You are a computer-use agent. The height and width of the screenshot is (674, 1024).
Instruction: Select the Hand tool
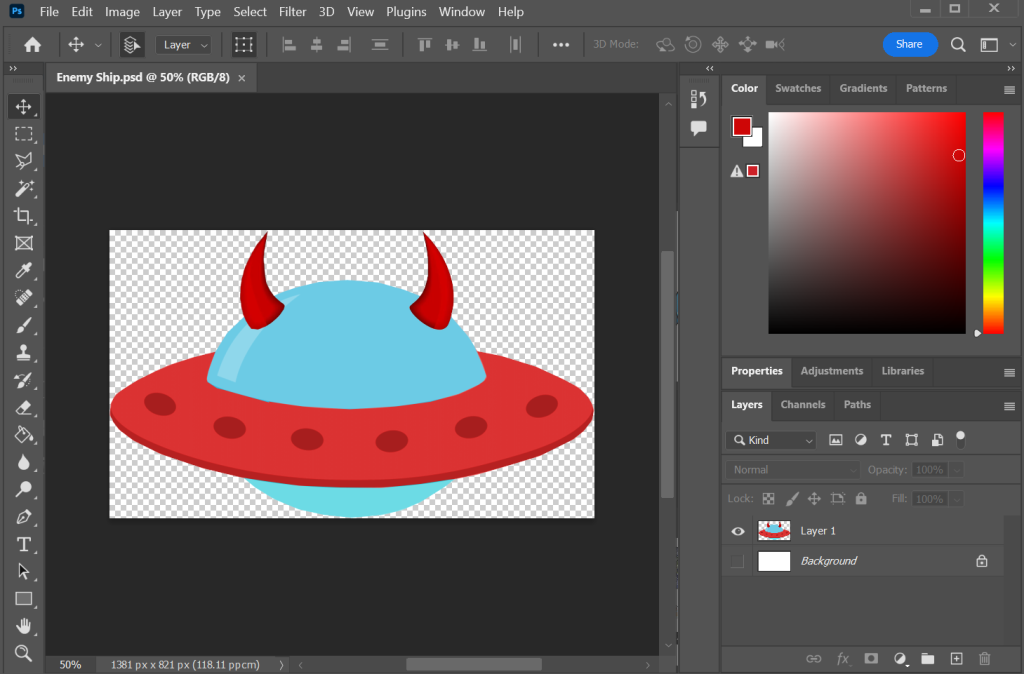point(24,626)
